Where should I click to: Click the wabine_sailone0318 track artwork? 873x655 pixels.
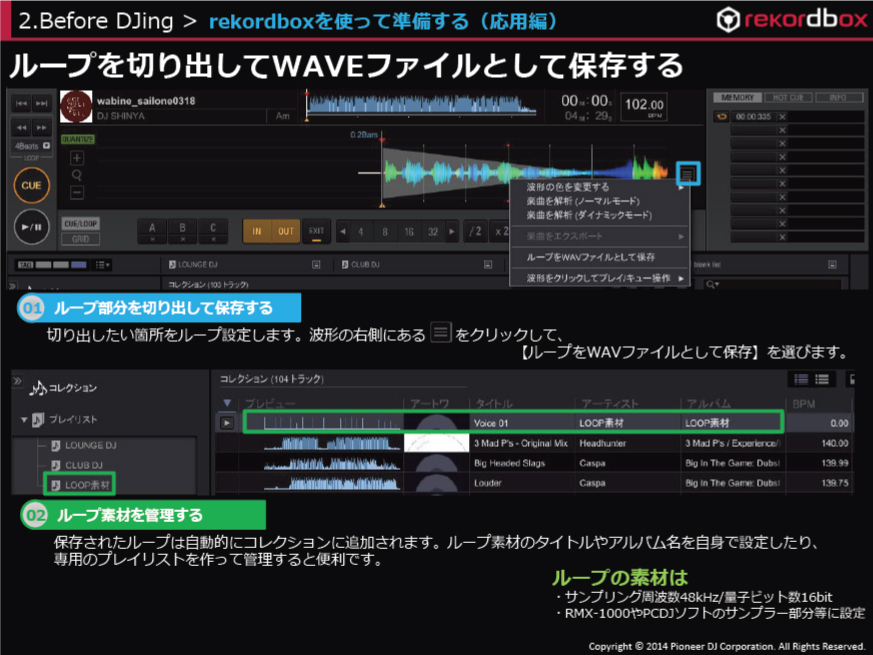(76, 106)
